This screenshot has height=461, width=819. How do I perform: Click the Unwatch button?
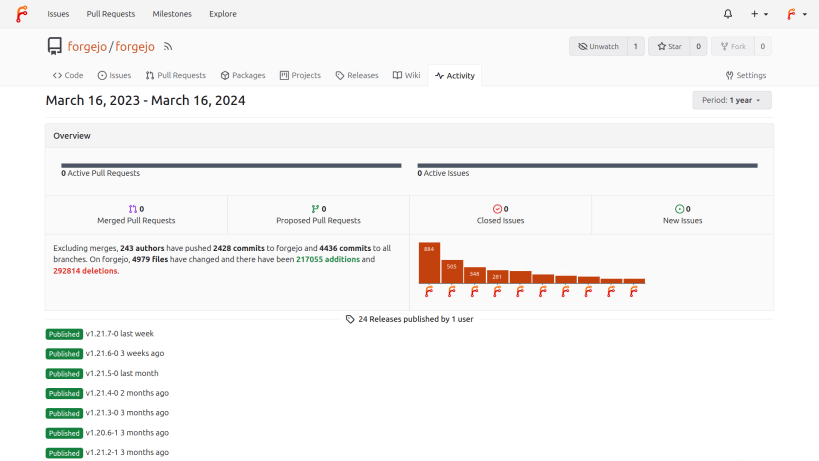pyautogui.click(x=598, y=46)
